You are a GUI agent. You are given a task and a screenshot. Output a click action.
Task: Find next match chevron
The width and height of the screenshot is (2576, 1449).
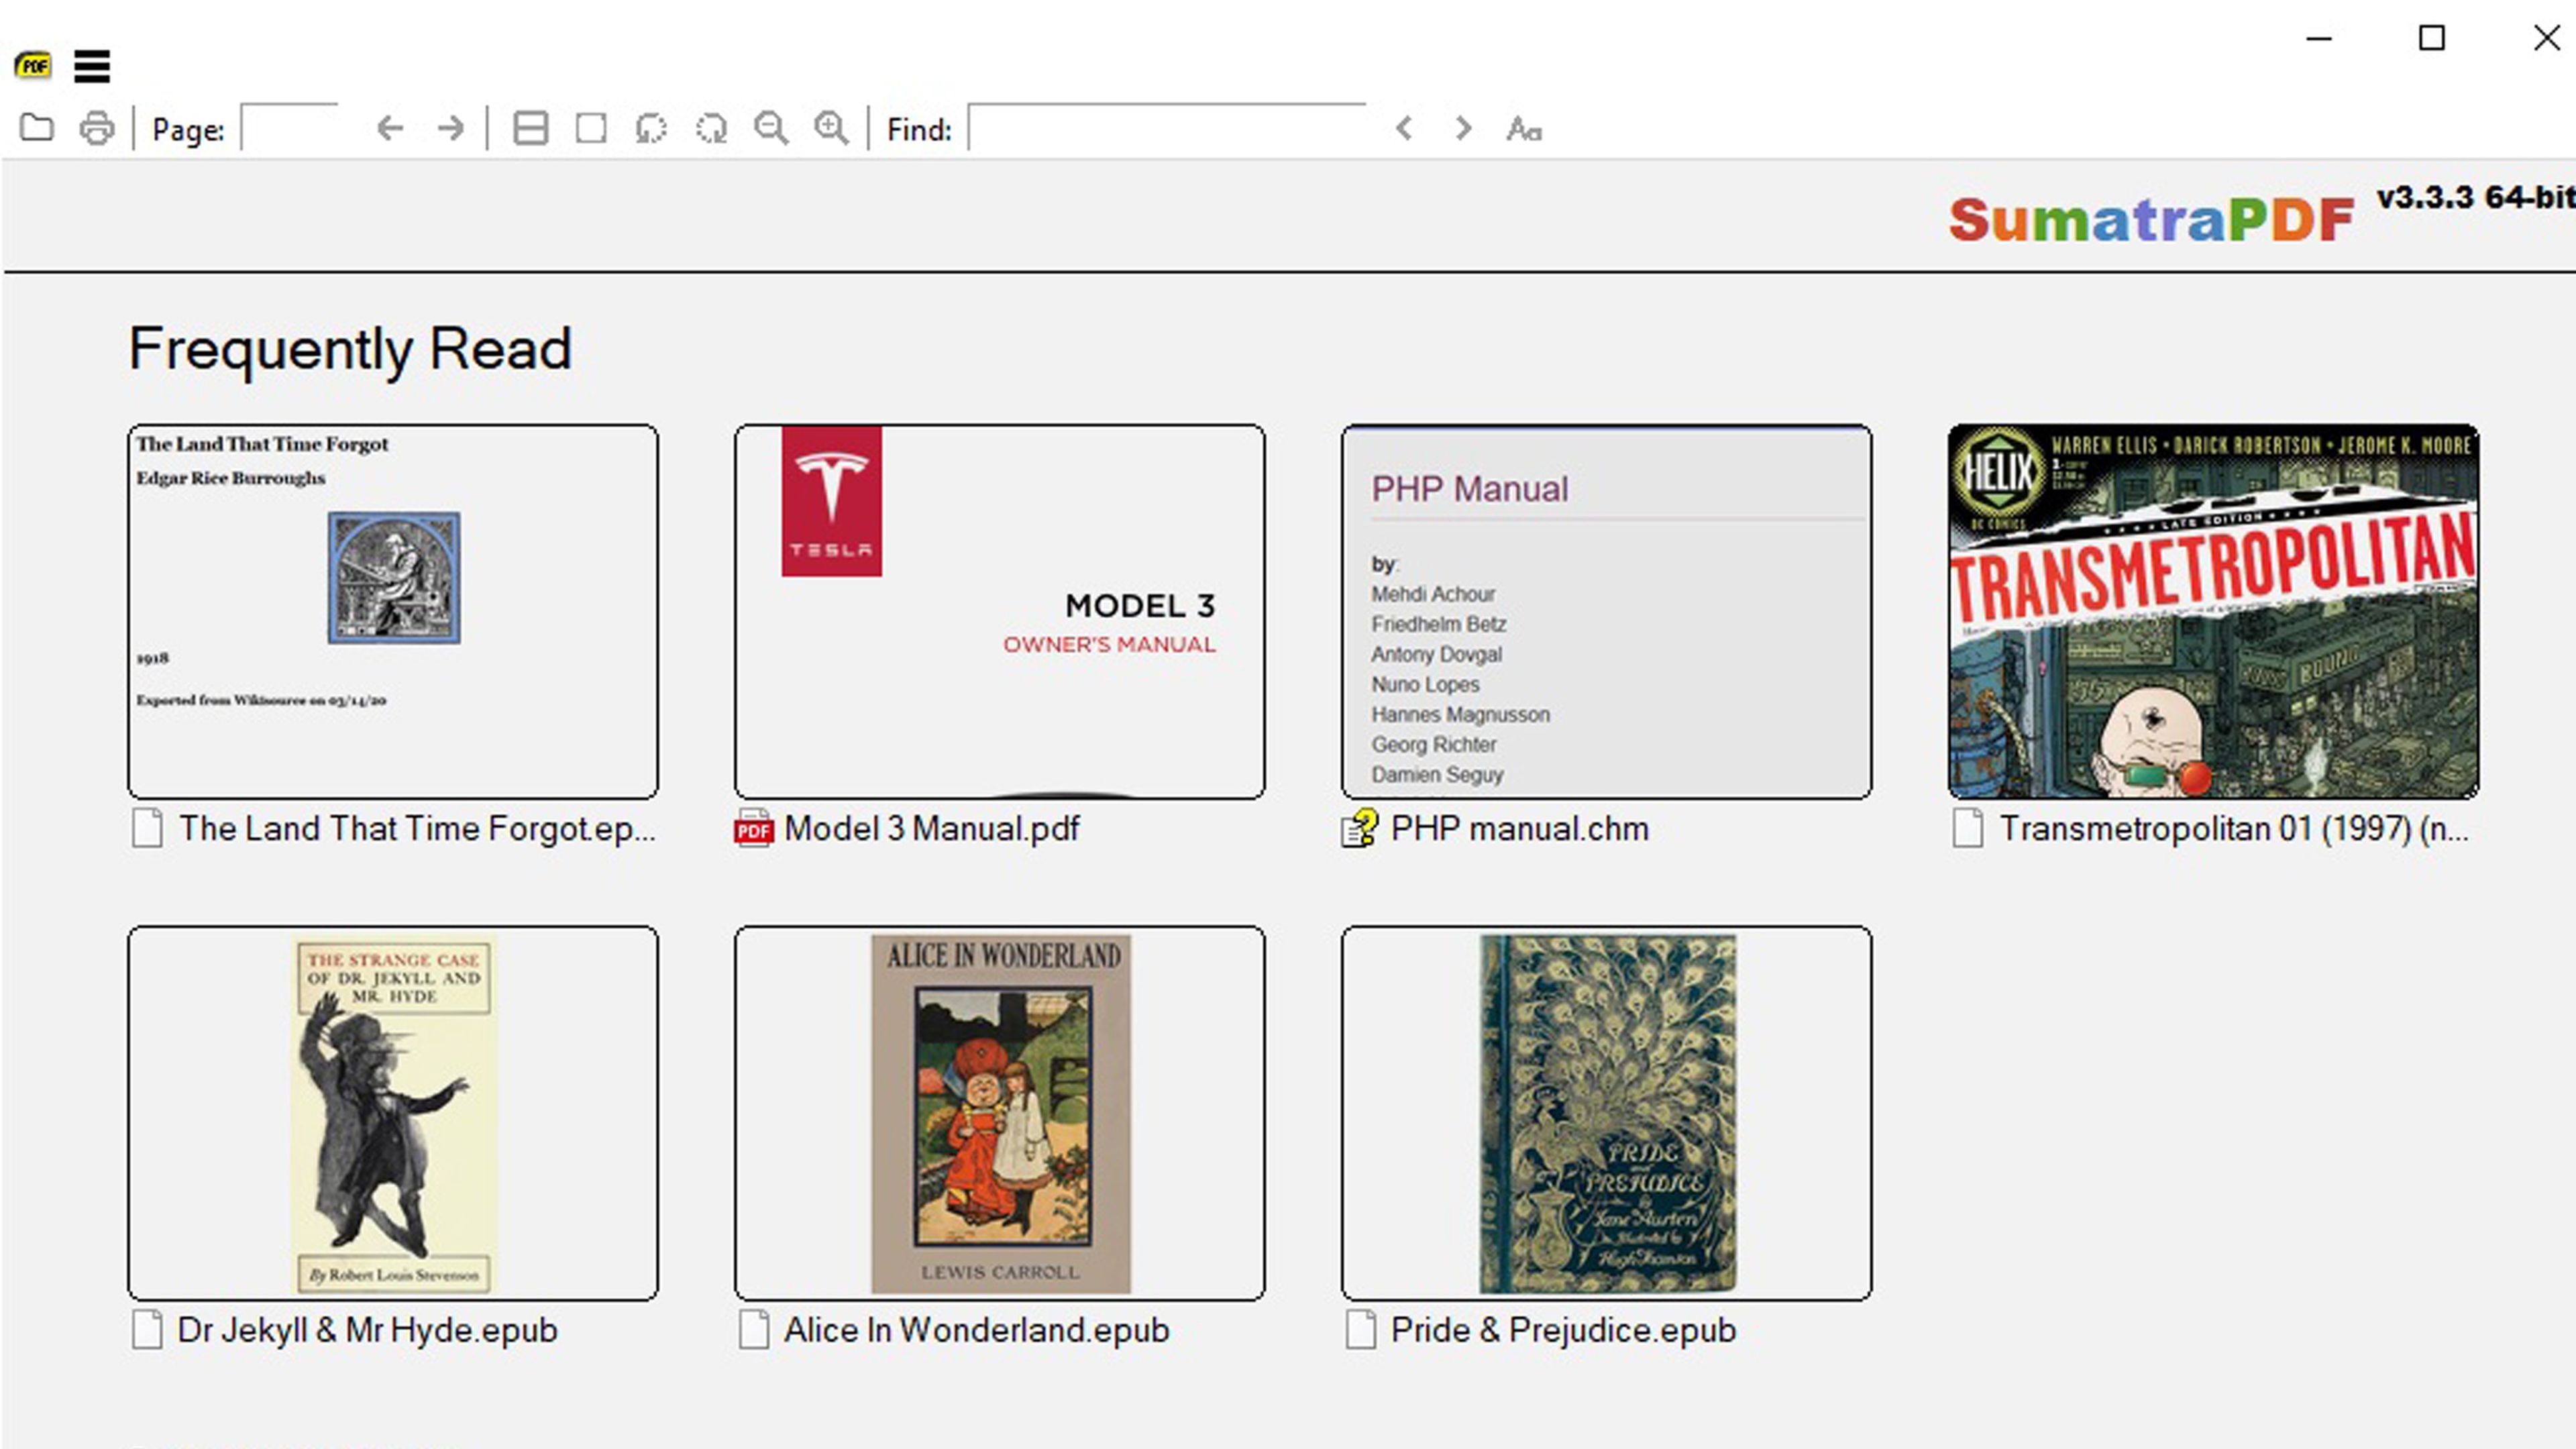coord(1463,128)
